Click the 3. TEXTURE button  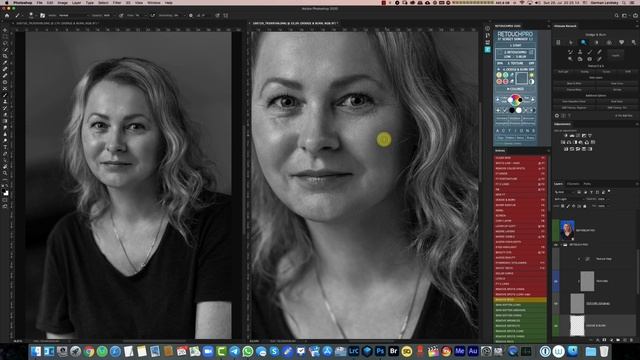(x=516, y=64)
